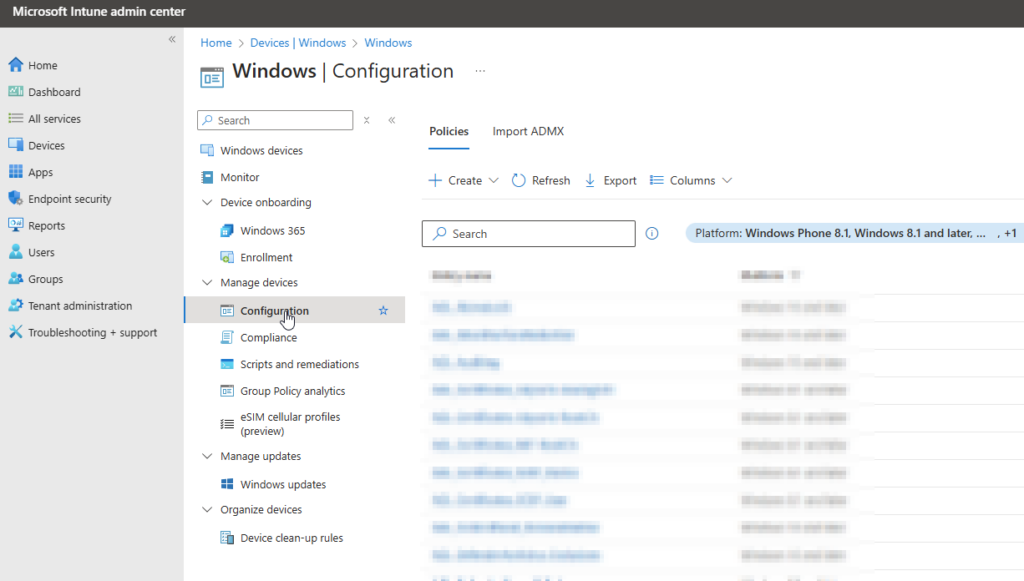1024x581 pixels.
Task: Star Configuration to add it to favorites
Action: 382,310
